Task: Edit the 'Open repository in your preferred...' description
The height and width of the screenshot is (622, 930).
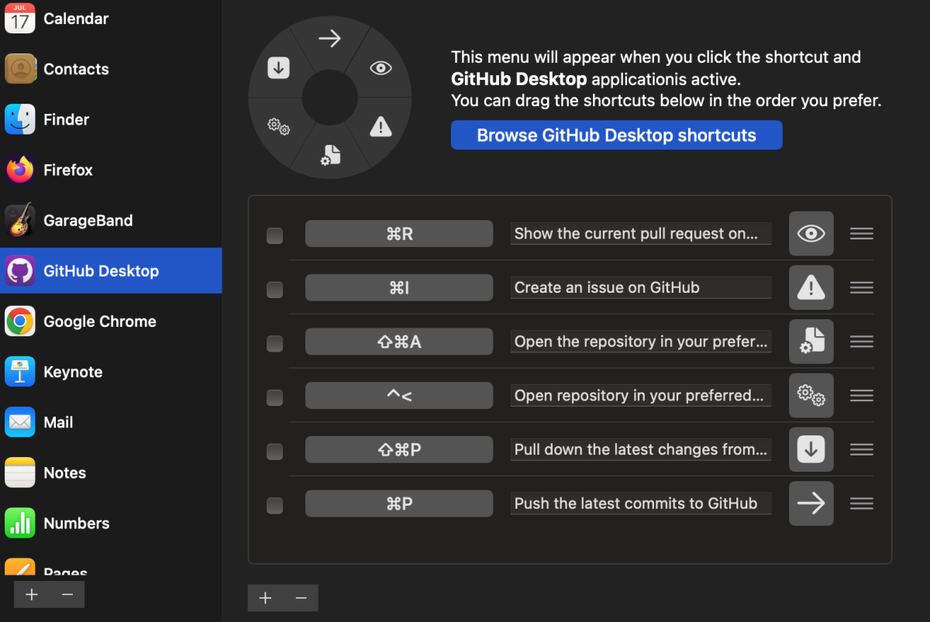Action: tap(641, 395)
